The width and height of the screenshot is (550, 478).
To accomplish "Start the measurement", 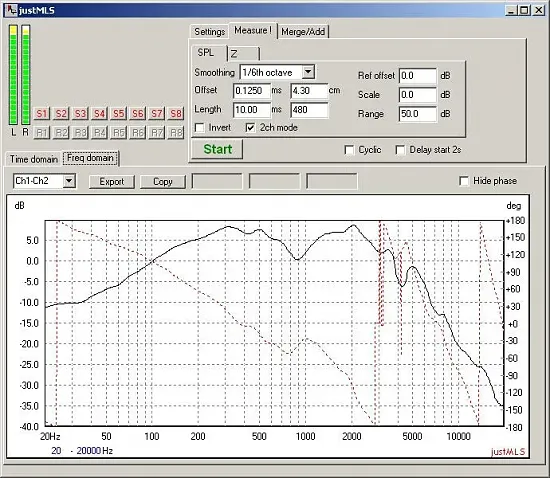I will click(217, 149).
